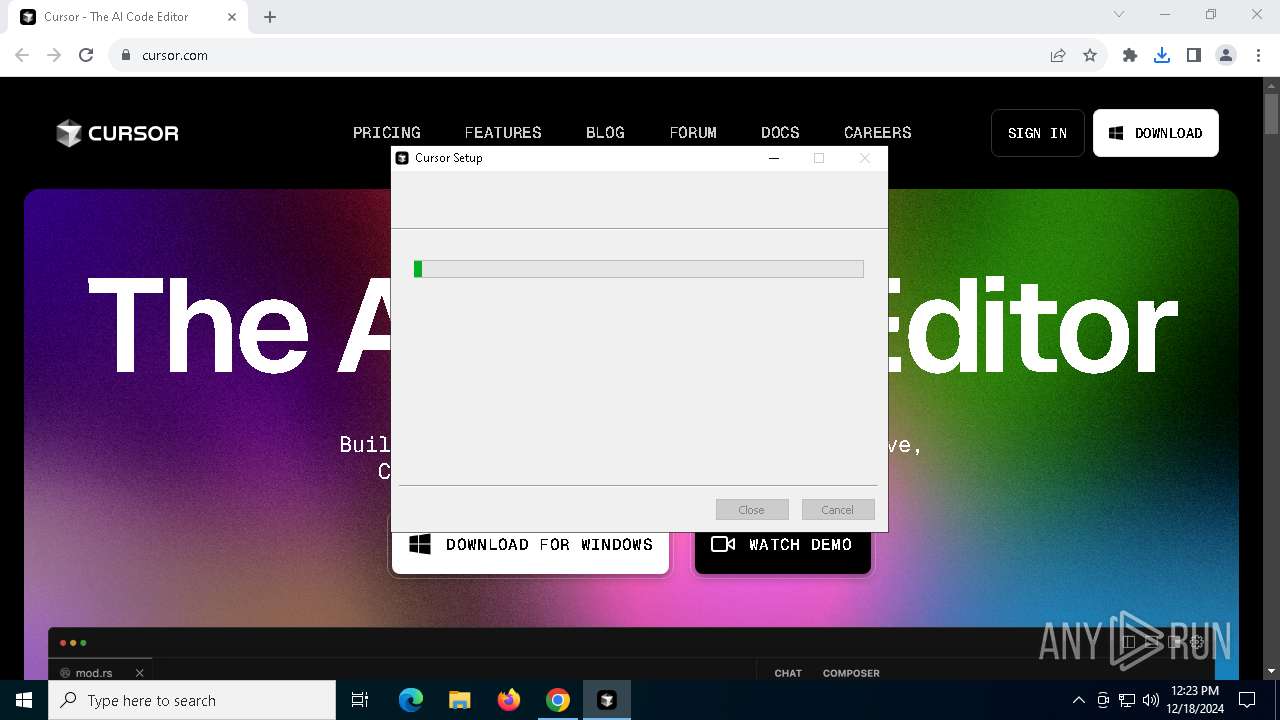The image size is (1280, 720).
Task: Click Cursor Setup title bar icon
Action: pos(402,158)
